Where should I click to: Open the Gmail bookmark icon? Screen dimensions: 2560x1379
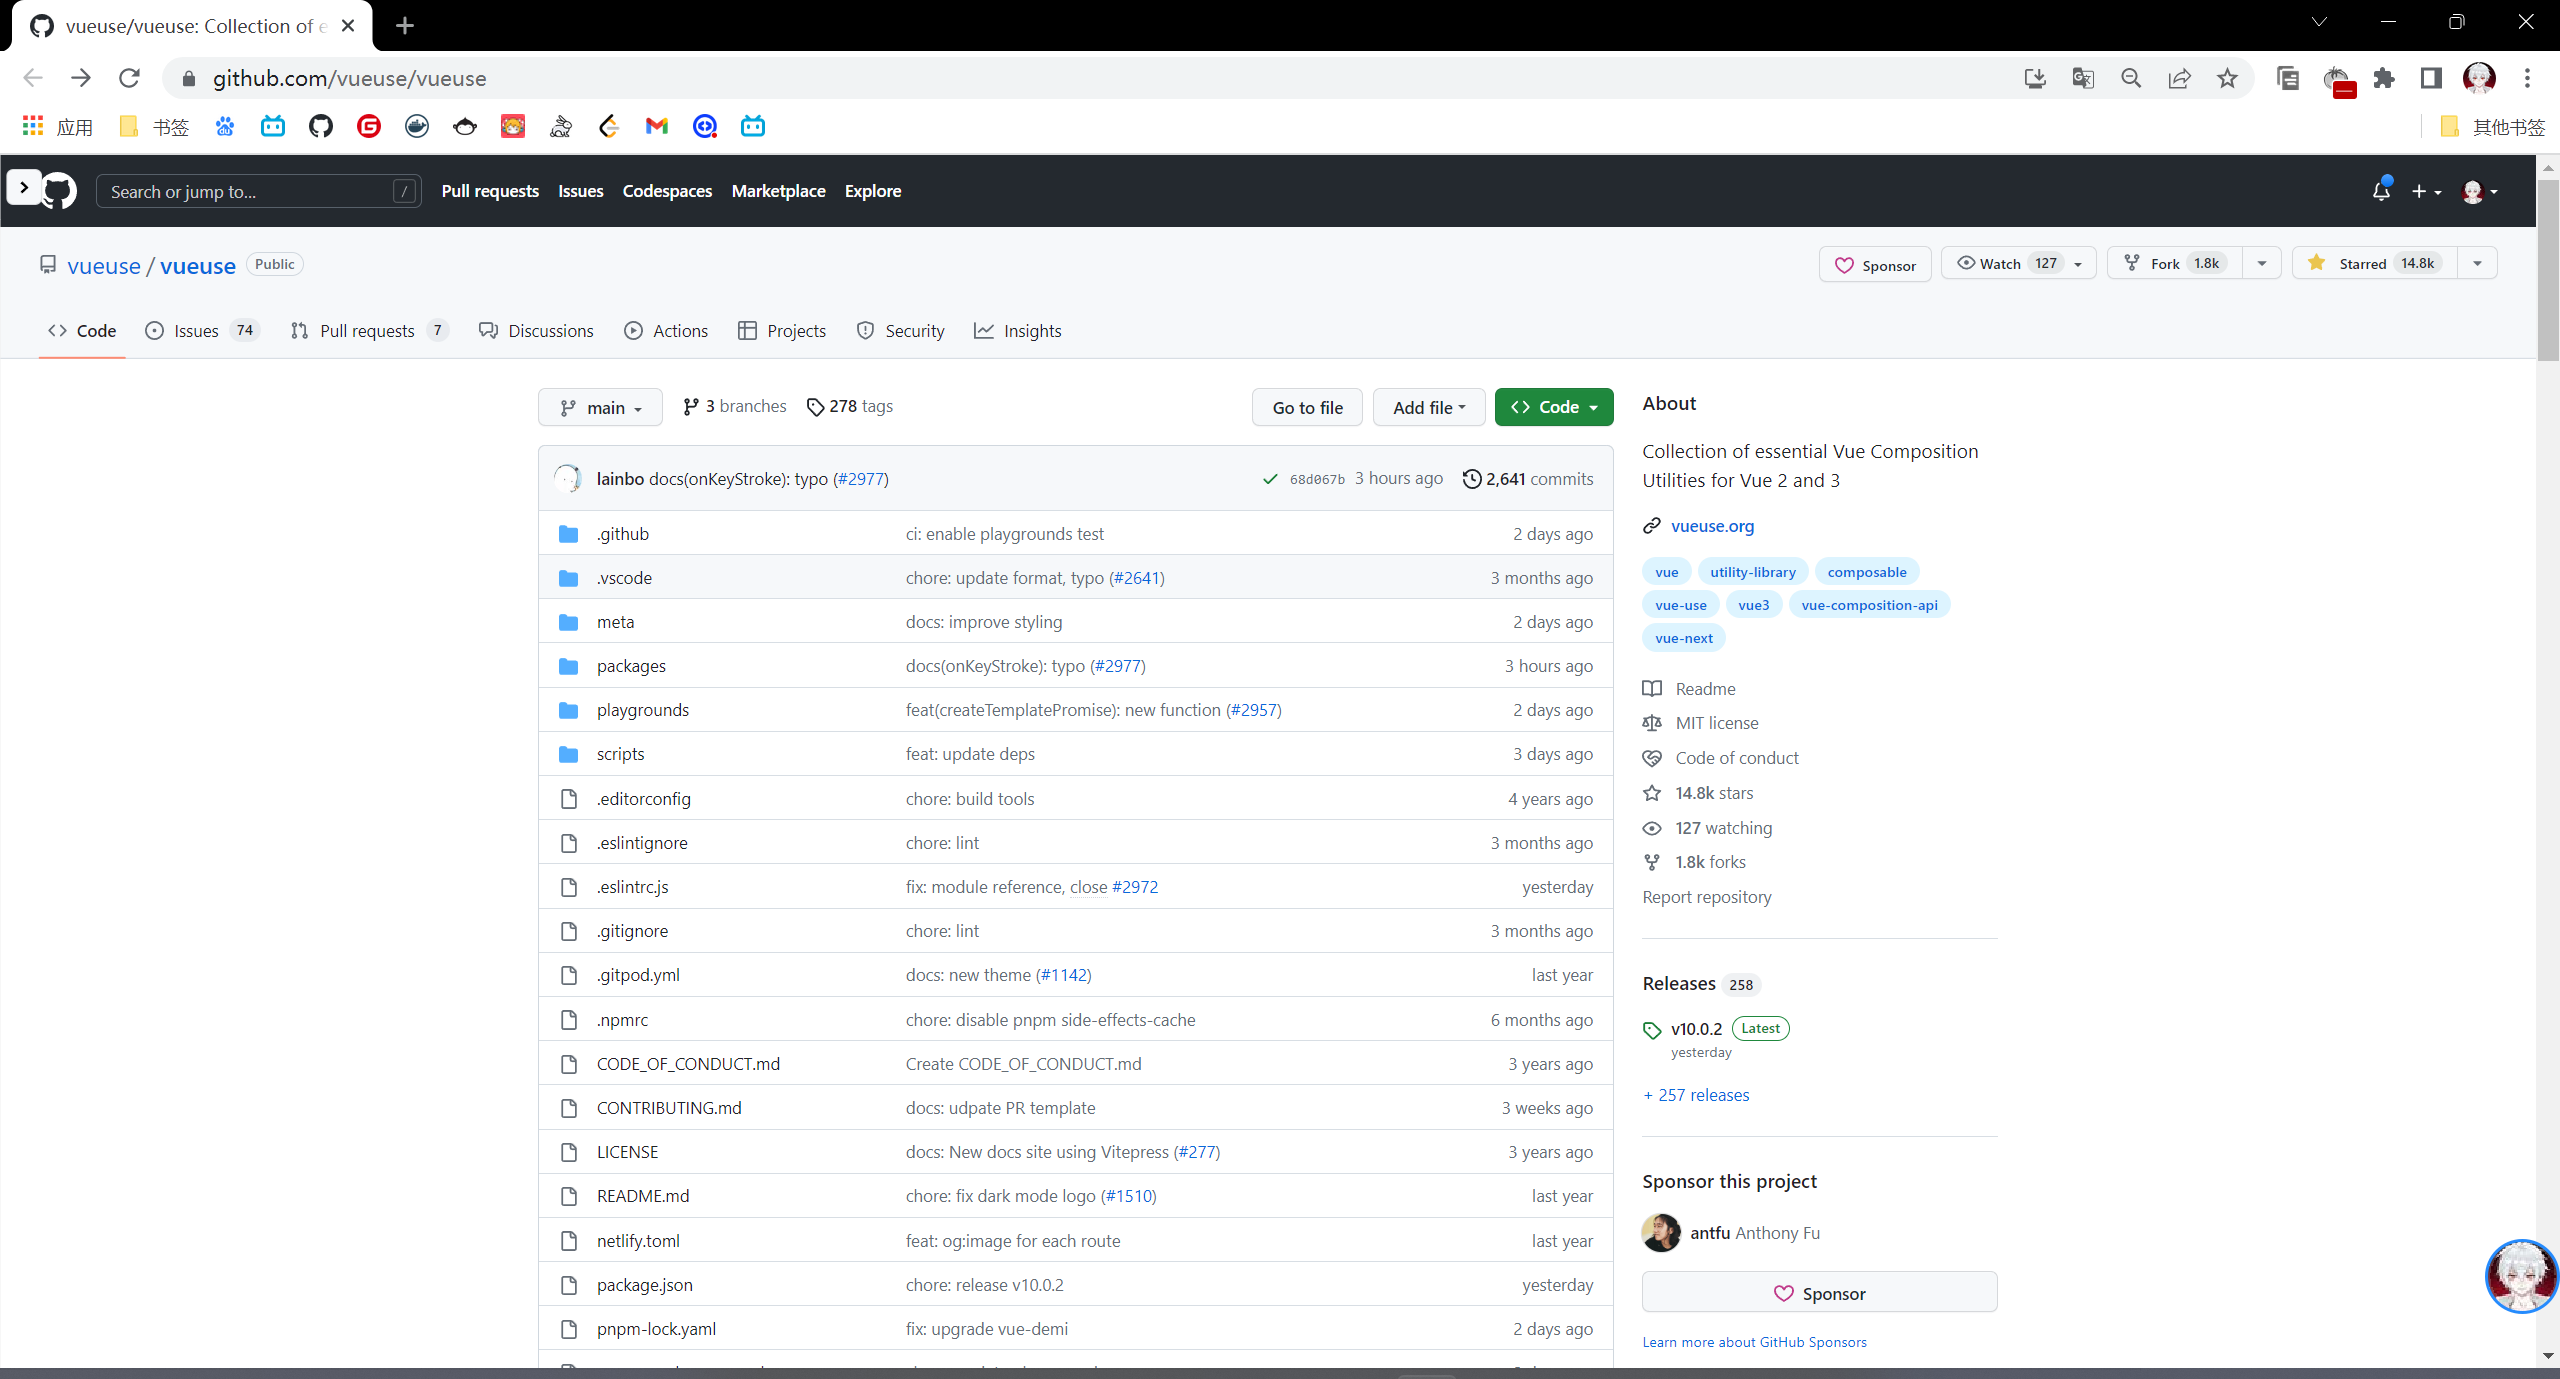[x=657, y=126]
